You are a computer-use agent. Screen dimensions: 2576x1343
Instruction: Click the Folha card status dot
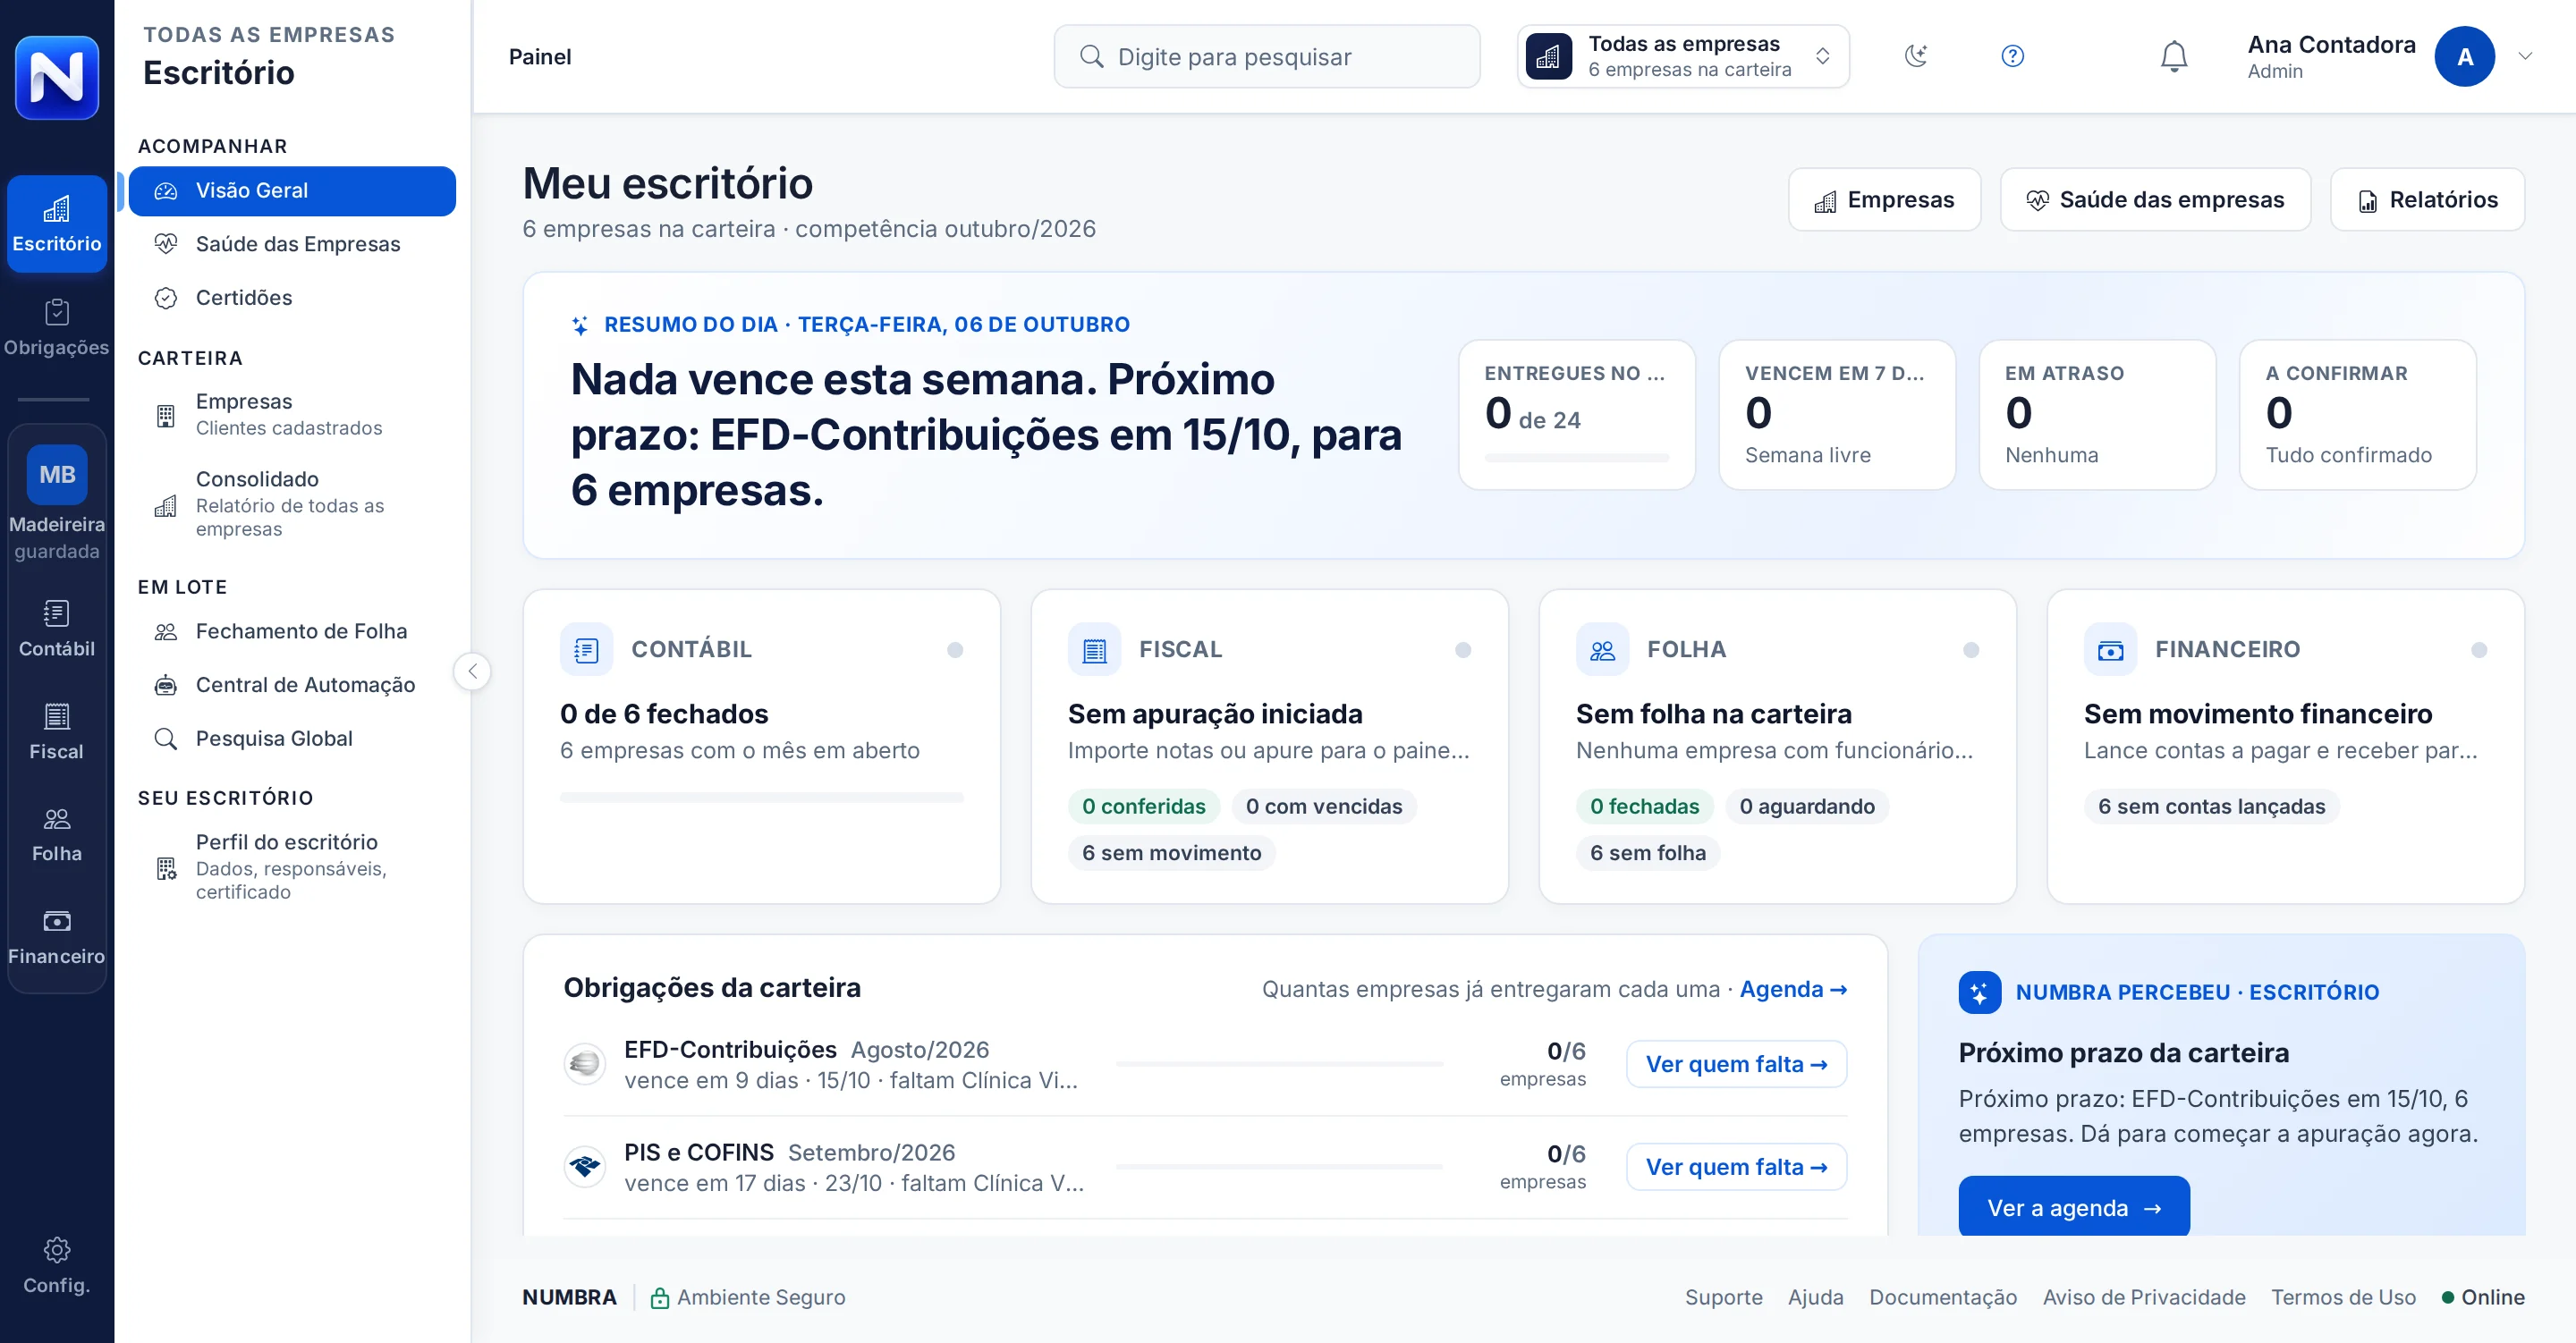click(1971, 650)
